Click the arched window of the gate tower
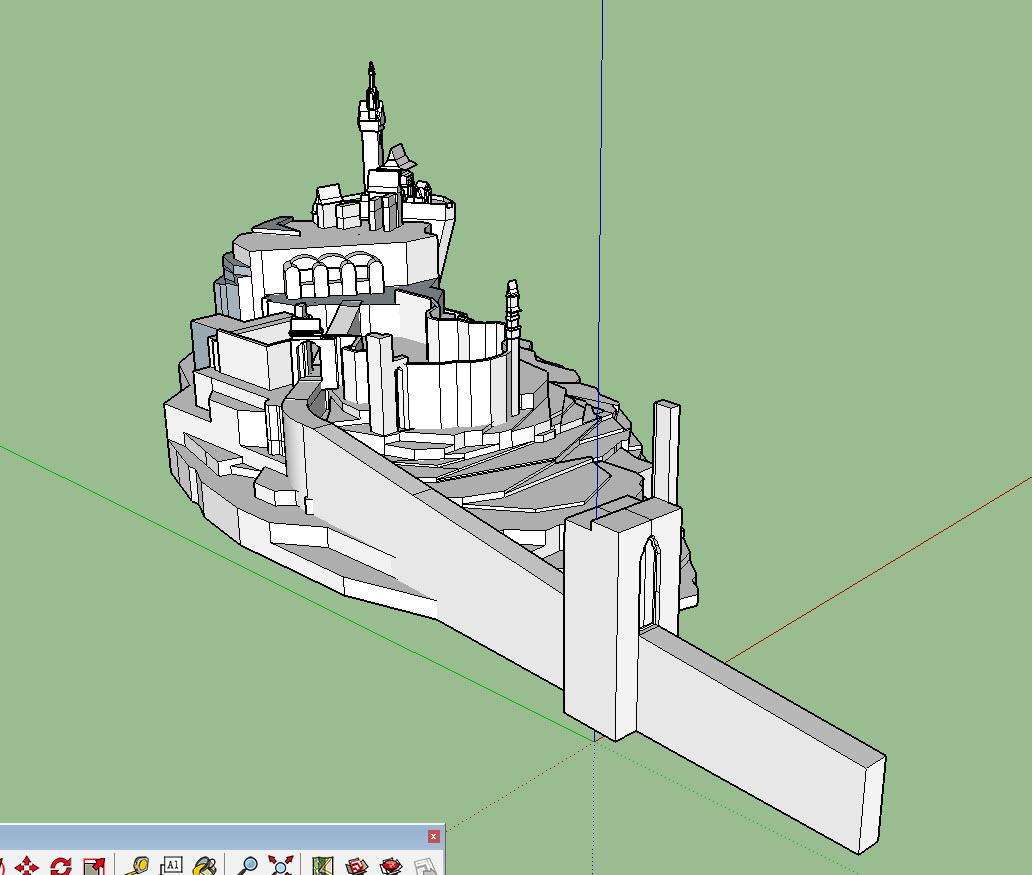Screen dimensions: 1032x875 (649, 583)
